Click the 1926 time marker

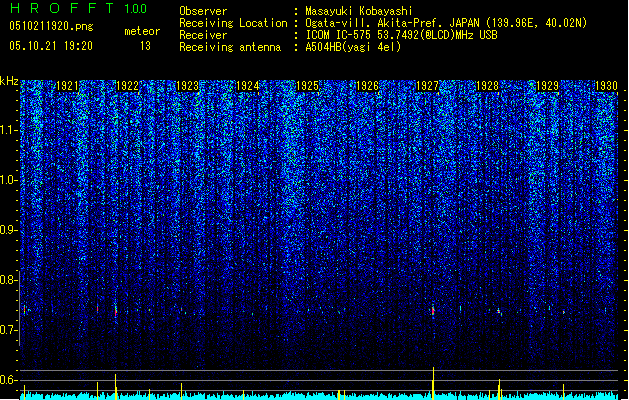tap(367, 86)
